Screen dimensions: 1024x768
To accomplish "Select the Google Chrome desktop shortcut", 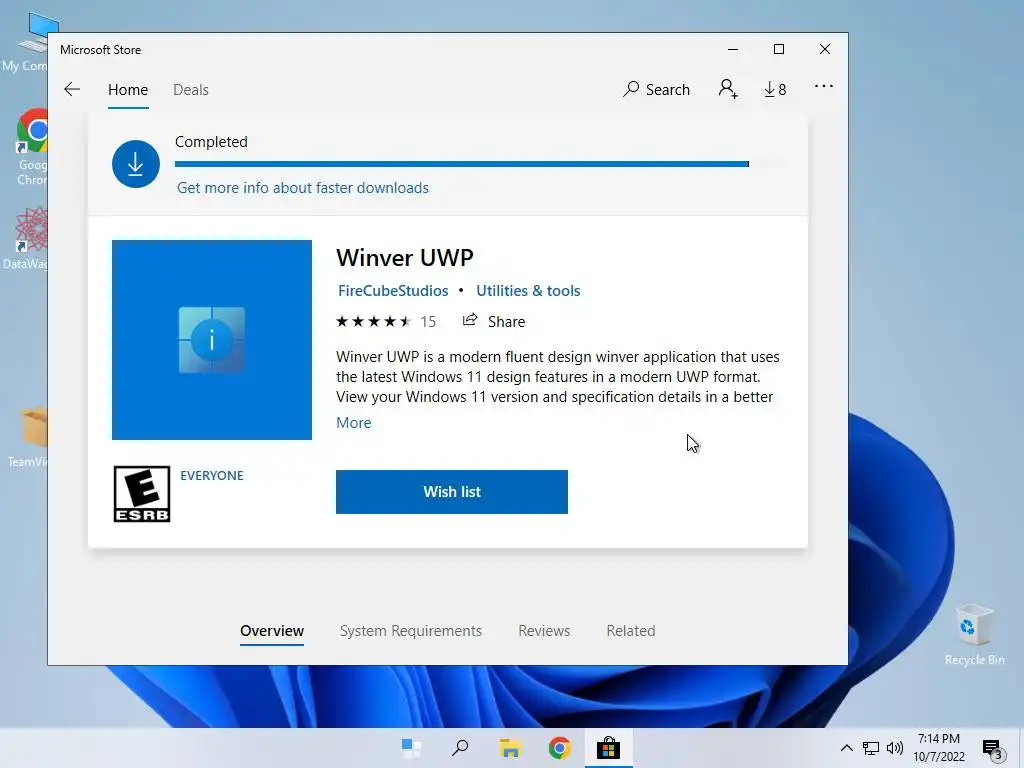I will 31,148.
